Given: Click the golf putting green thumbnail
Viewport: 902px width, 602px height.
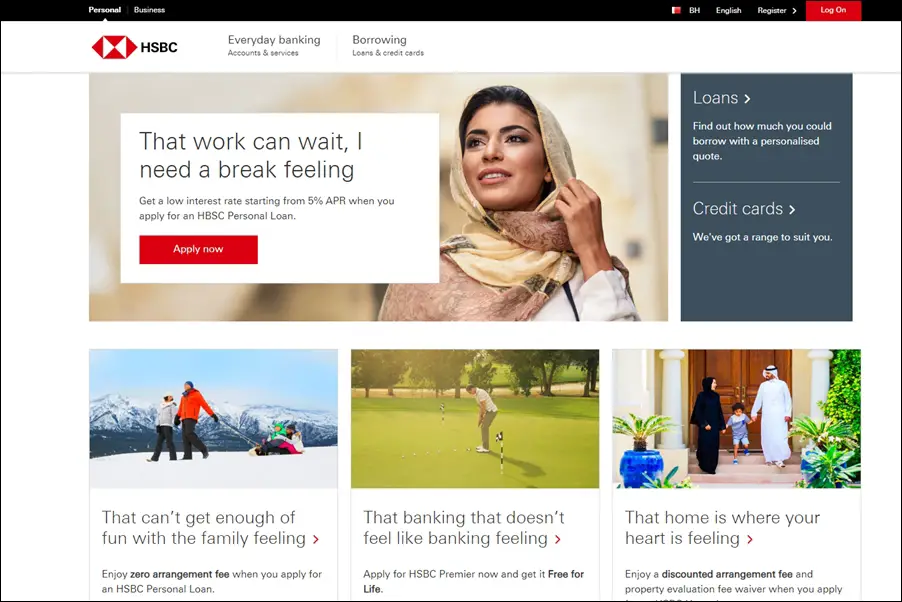Looking at the screenshot, I should (x=475, y=418).
